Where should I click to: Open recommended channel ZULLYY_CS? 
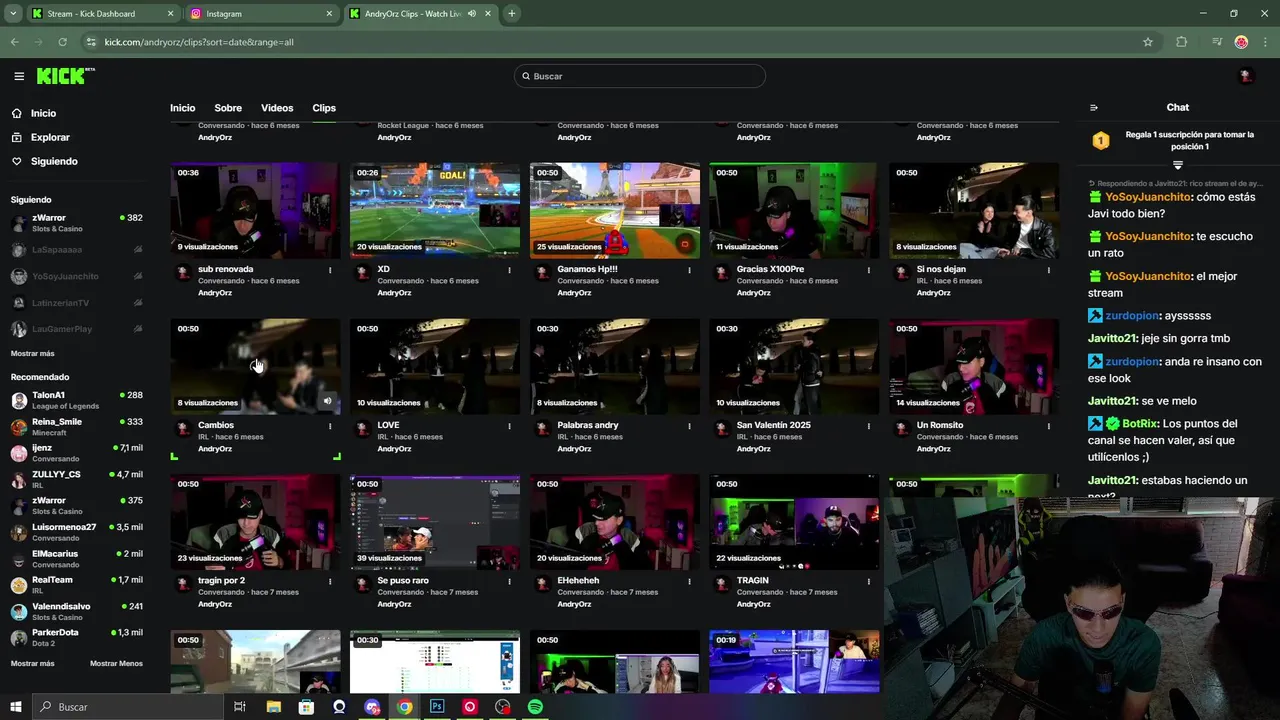tap(77, 480)
